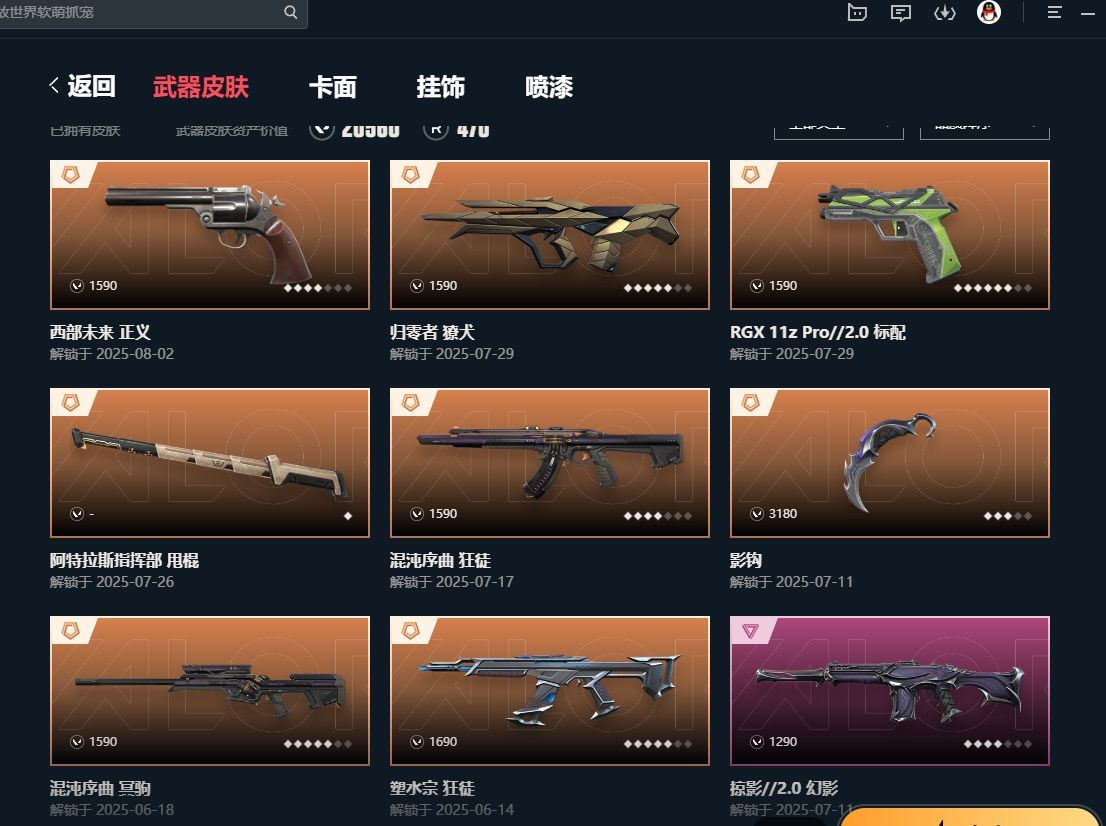Open the 影钩 karambit knife skin card
Image resolution: width=1106 pixels, height=826 pixels.
pyautogui.click(x=889, y=463)
